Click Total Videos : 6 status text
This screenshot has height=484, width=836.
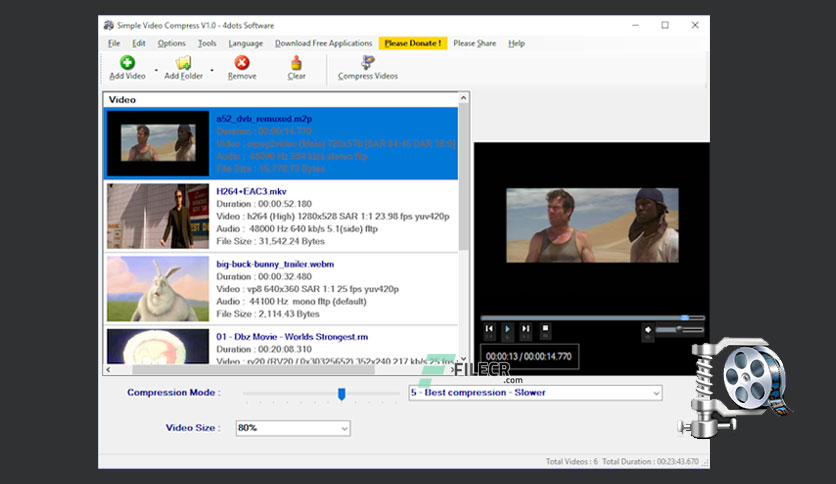[572, 462]
